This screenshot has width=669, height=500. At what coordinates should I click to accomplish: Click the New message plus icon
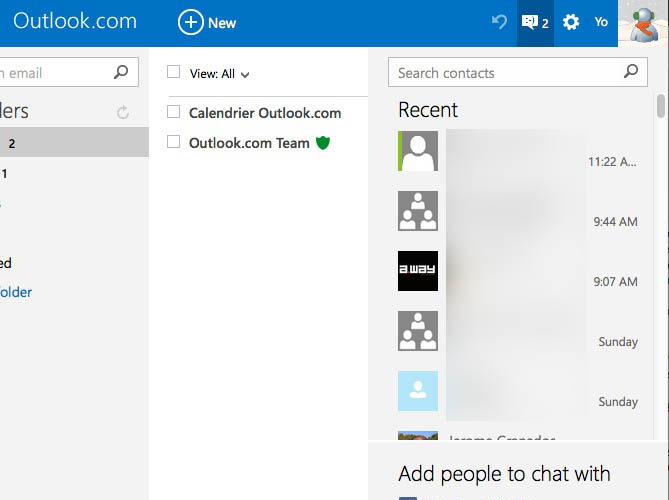pyautogui.click(x=190, y=22)
